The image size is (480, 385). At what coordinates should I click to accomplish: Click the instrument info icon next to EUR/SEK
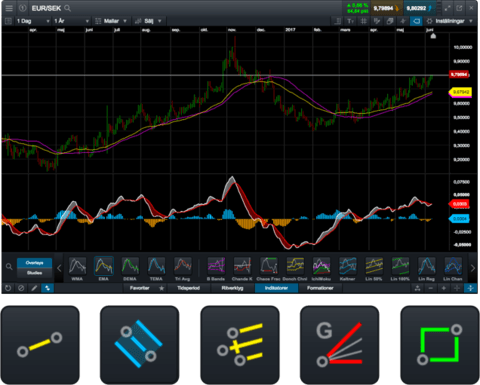23,8
